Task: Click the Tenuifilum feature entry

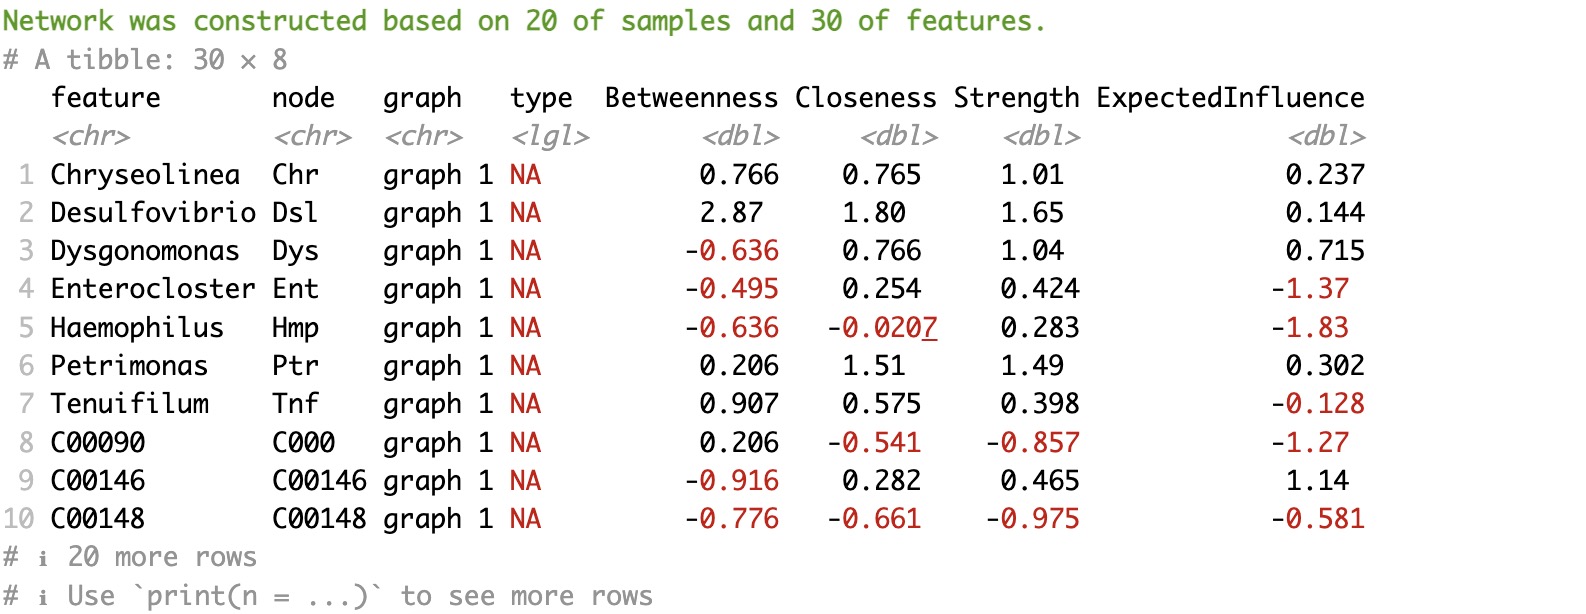Action: 129,404
